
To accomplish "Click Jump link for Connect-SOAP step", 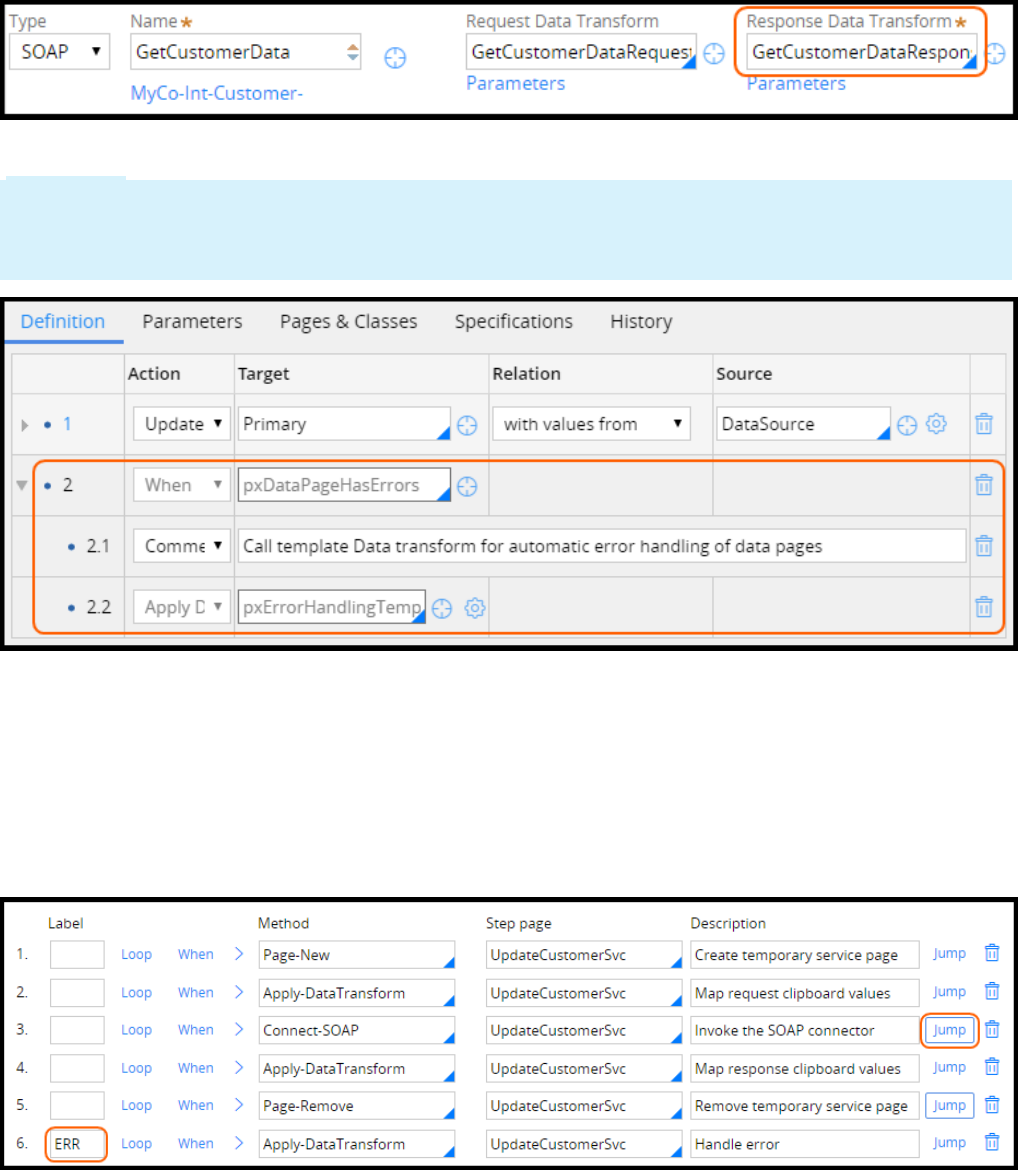I will tap(949, 1030).
